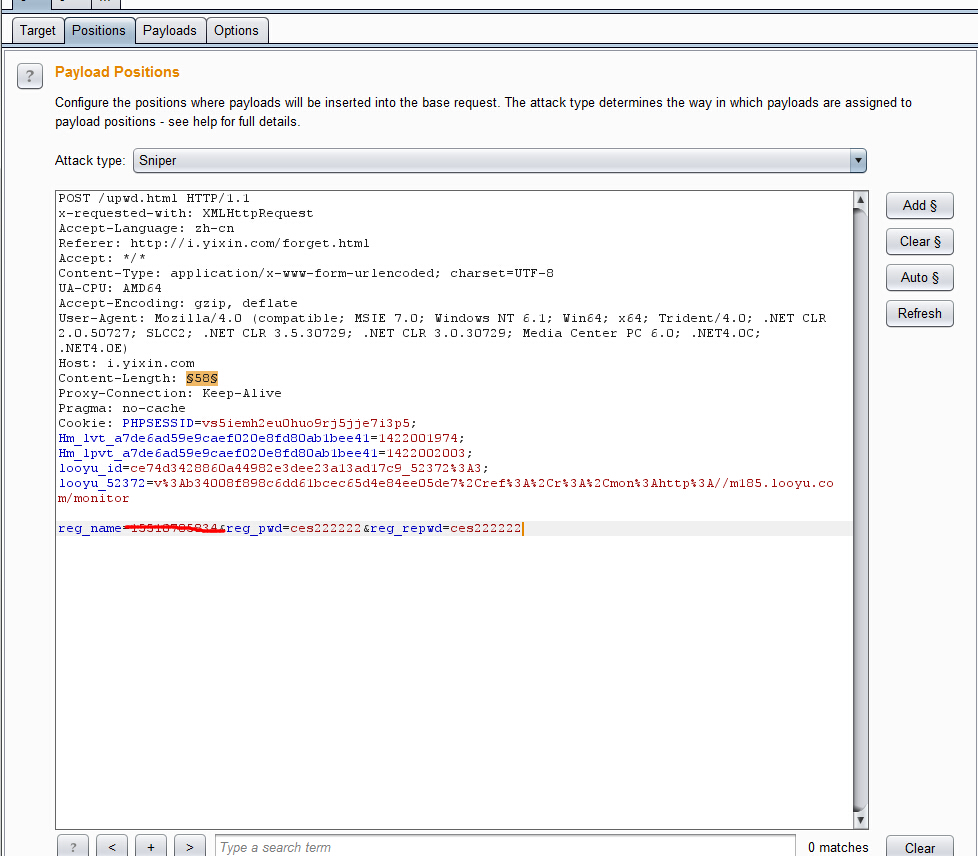Click the Clear search button
978x856 pixels.
pyautogui.click(x=919, y=847)
